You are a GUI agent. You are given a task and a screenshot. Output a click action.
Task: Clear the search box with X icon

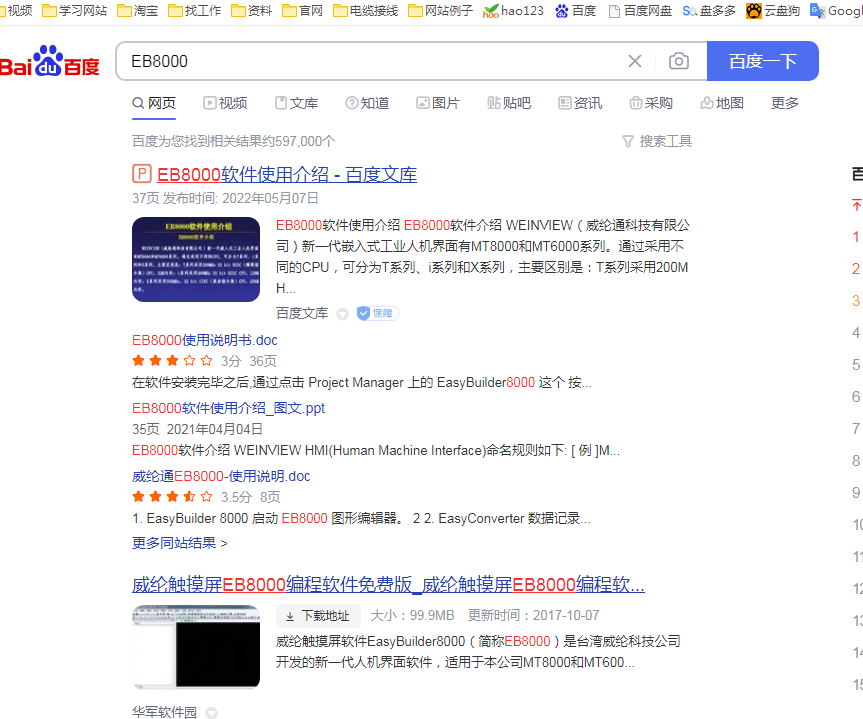pos(635,61)
